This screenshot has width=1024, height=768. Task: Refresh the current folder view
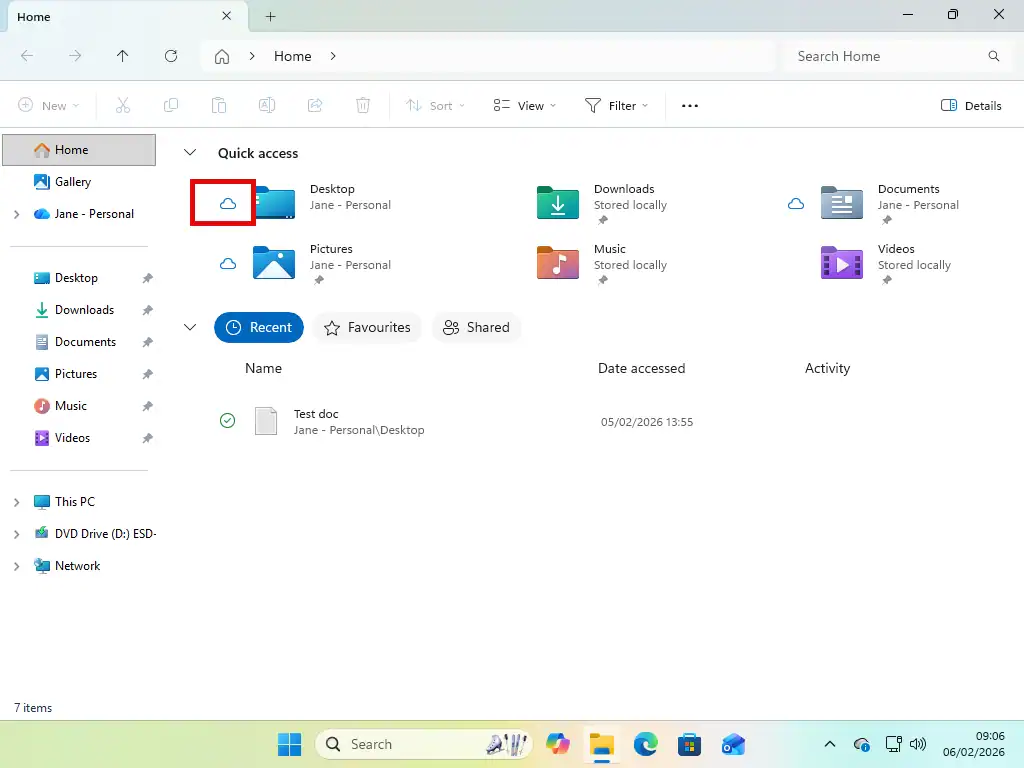tap(171, 56)
